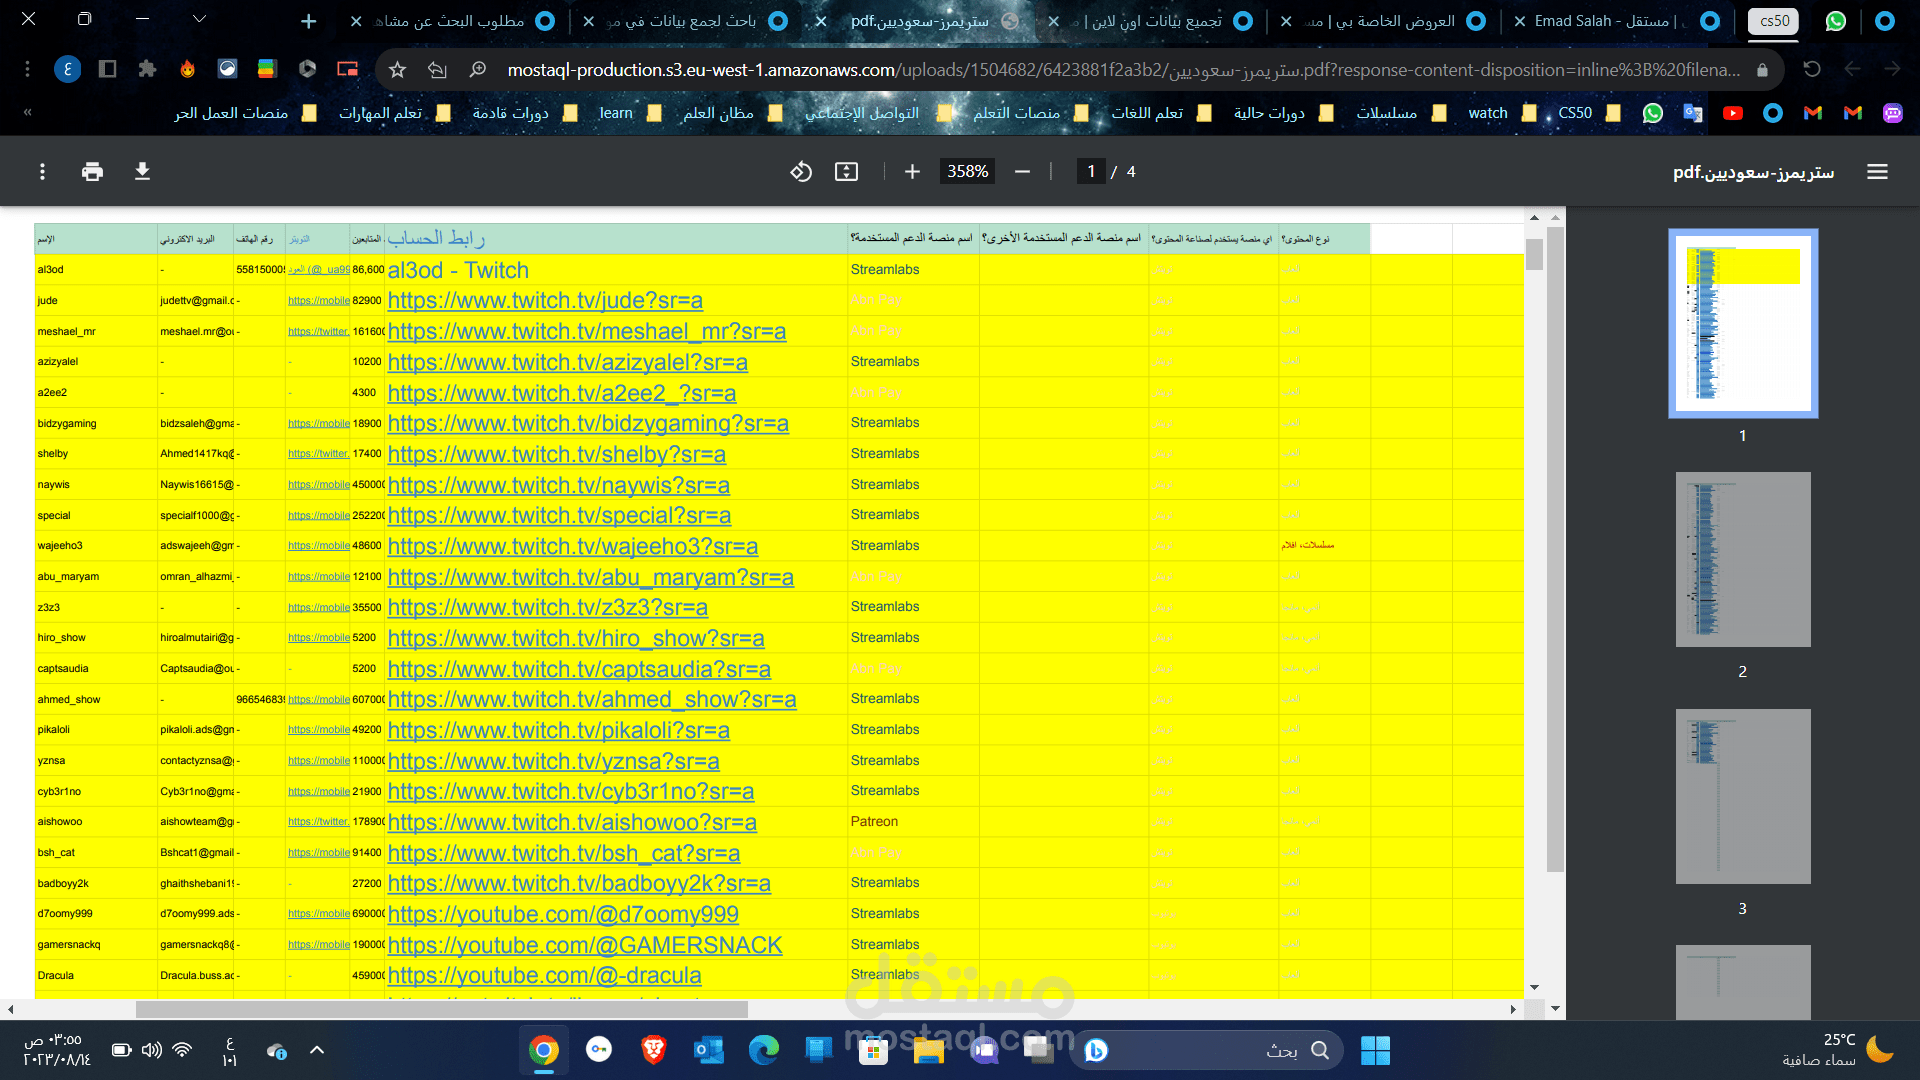This screenshot has width=1920, height=1080.
Task: Switch to the Emad Salah مستقل tab
Action: click(1600, 21)
